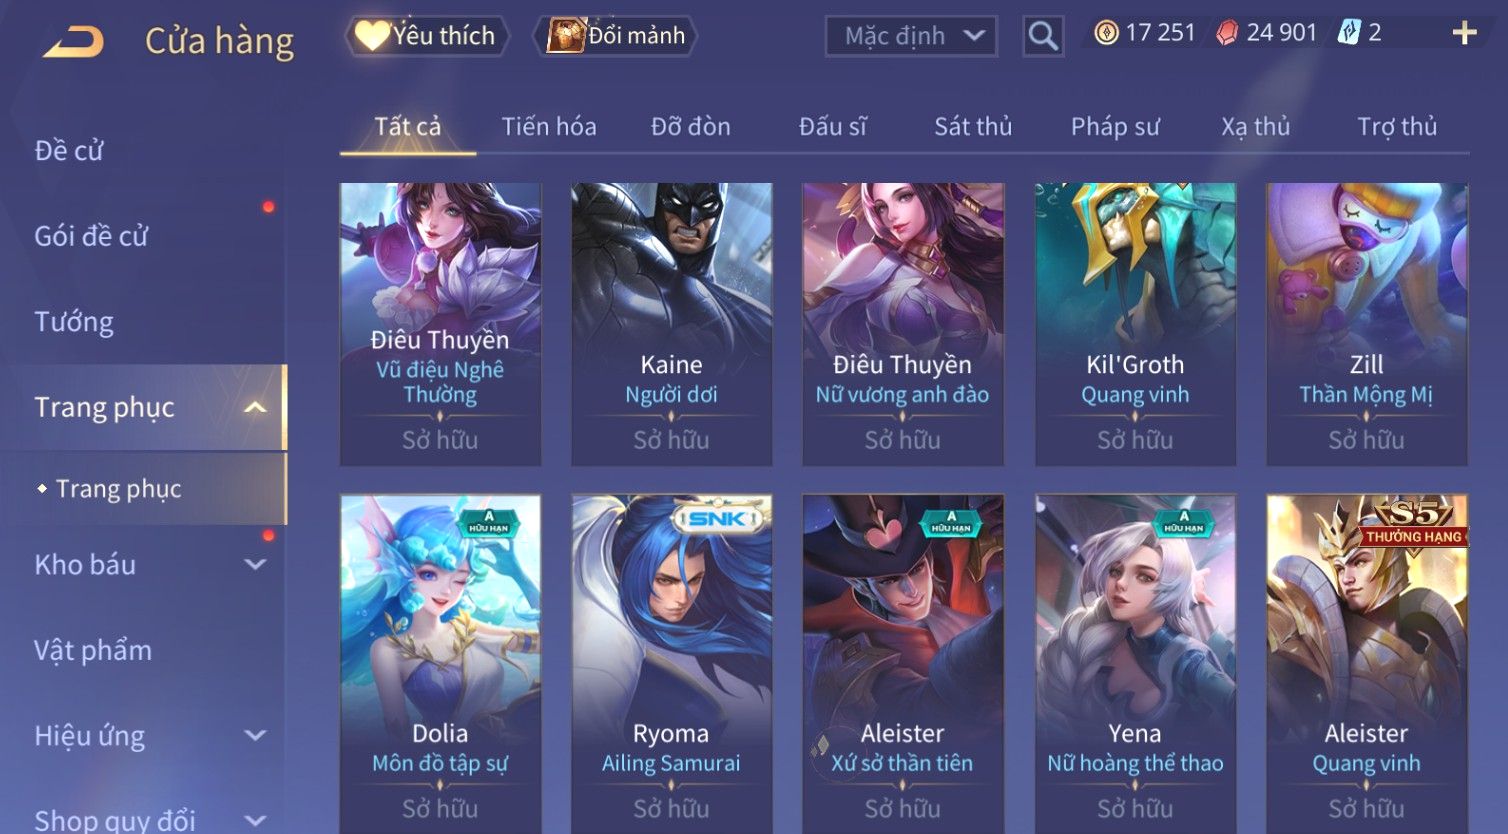
Task: Switch to the Pháp sư tab
Action: pos(1115,127)
